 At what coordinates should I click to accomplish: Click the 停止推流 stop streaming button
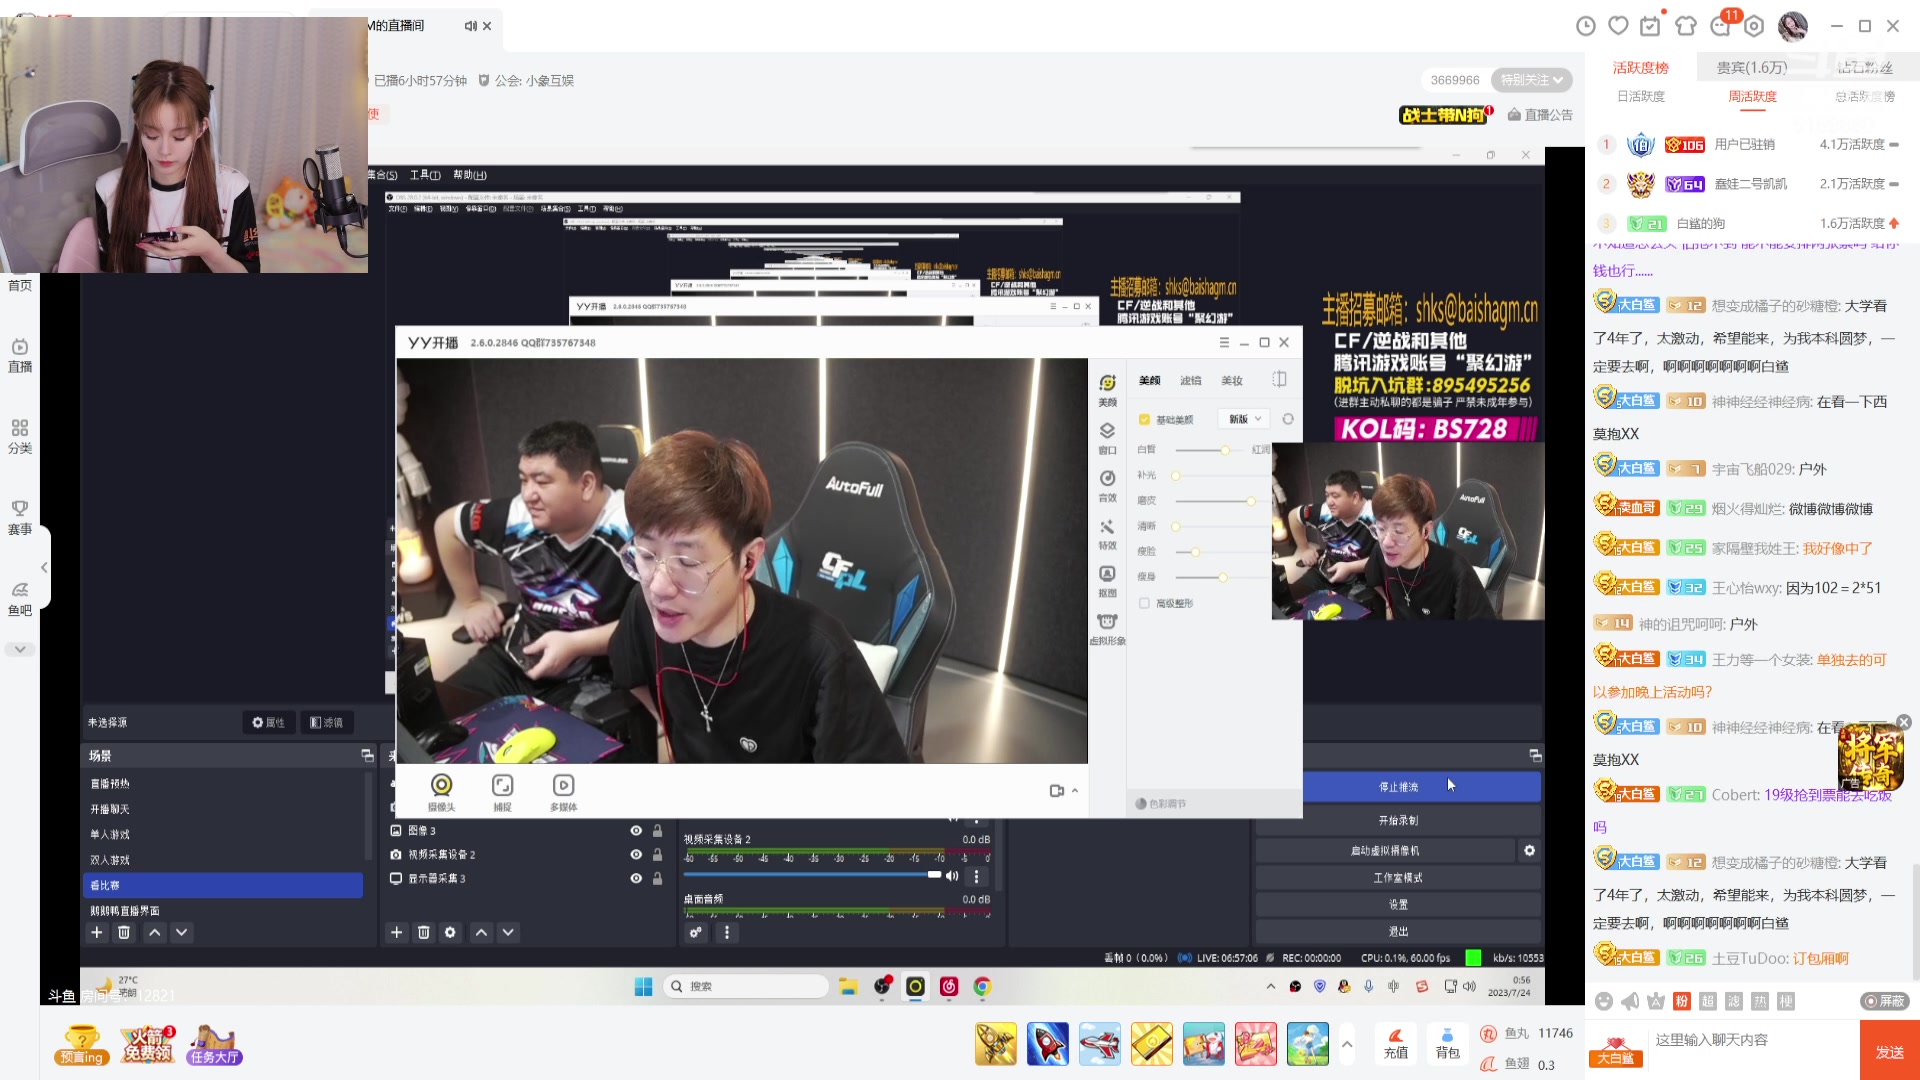[x=1398, y=787]
